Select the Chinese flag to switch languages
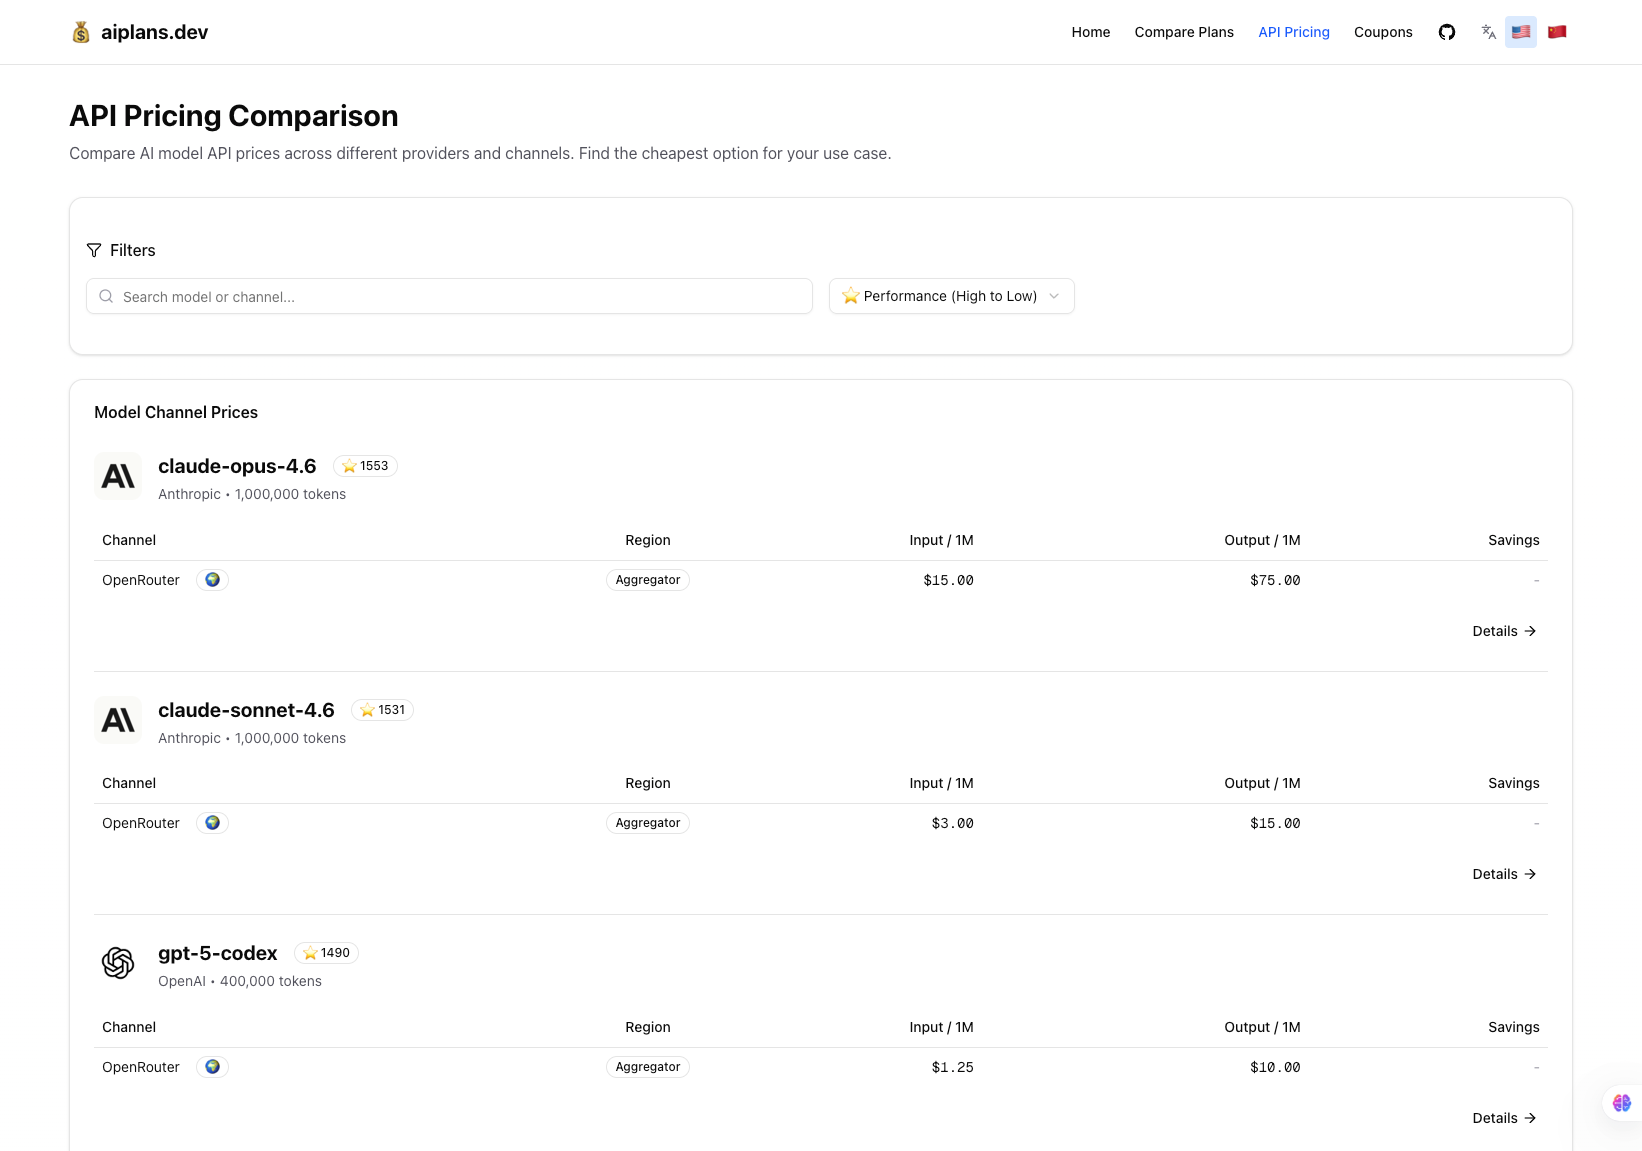 1557,31
